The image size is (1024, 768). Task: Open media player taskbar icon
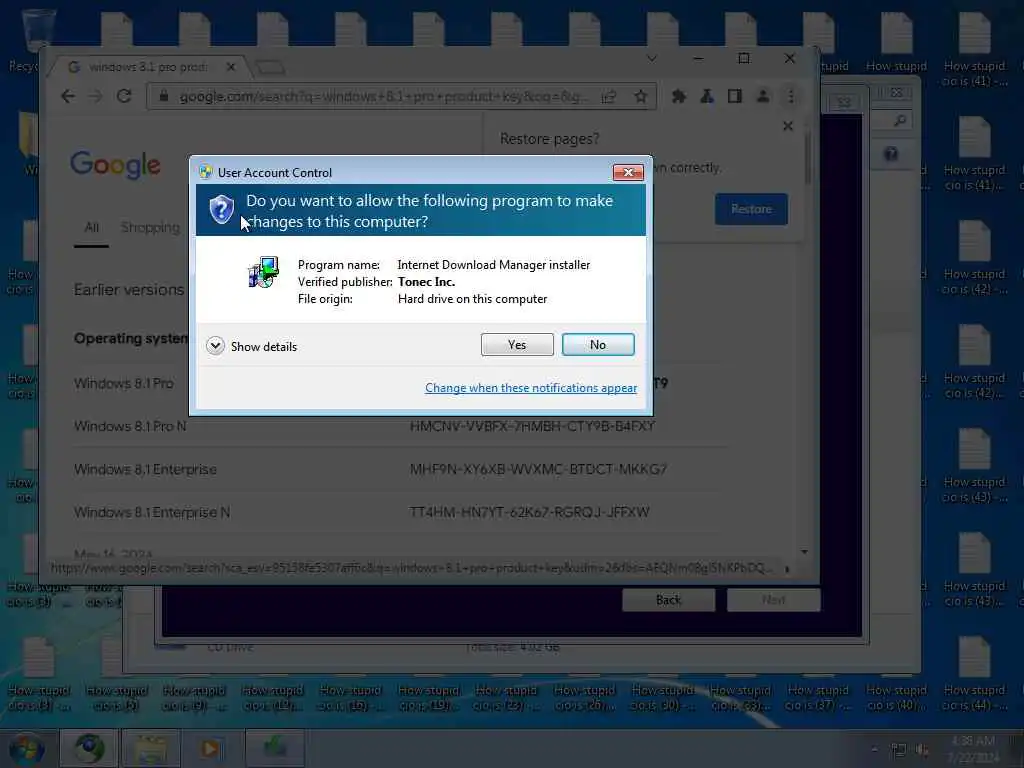(211, 748)
